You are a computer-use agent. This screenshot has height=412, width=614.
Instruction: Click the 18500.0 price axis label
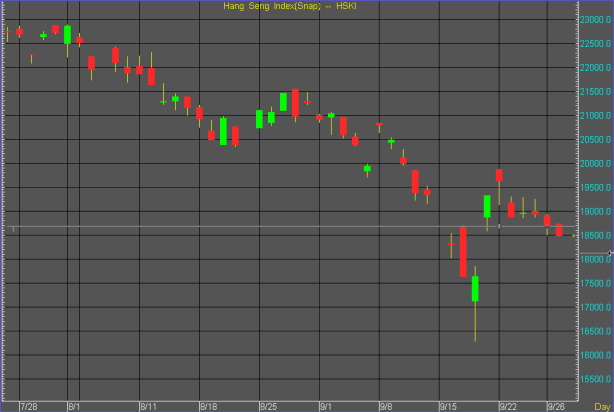tap(595, 235)
